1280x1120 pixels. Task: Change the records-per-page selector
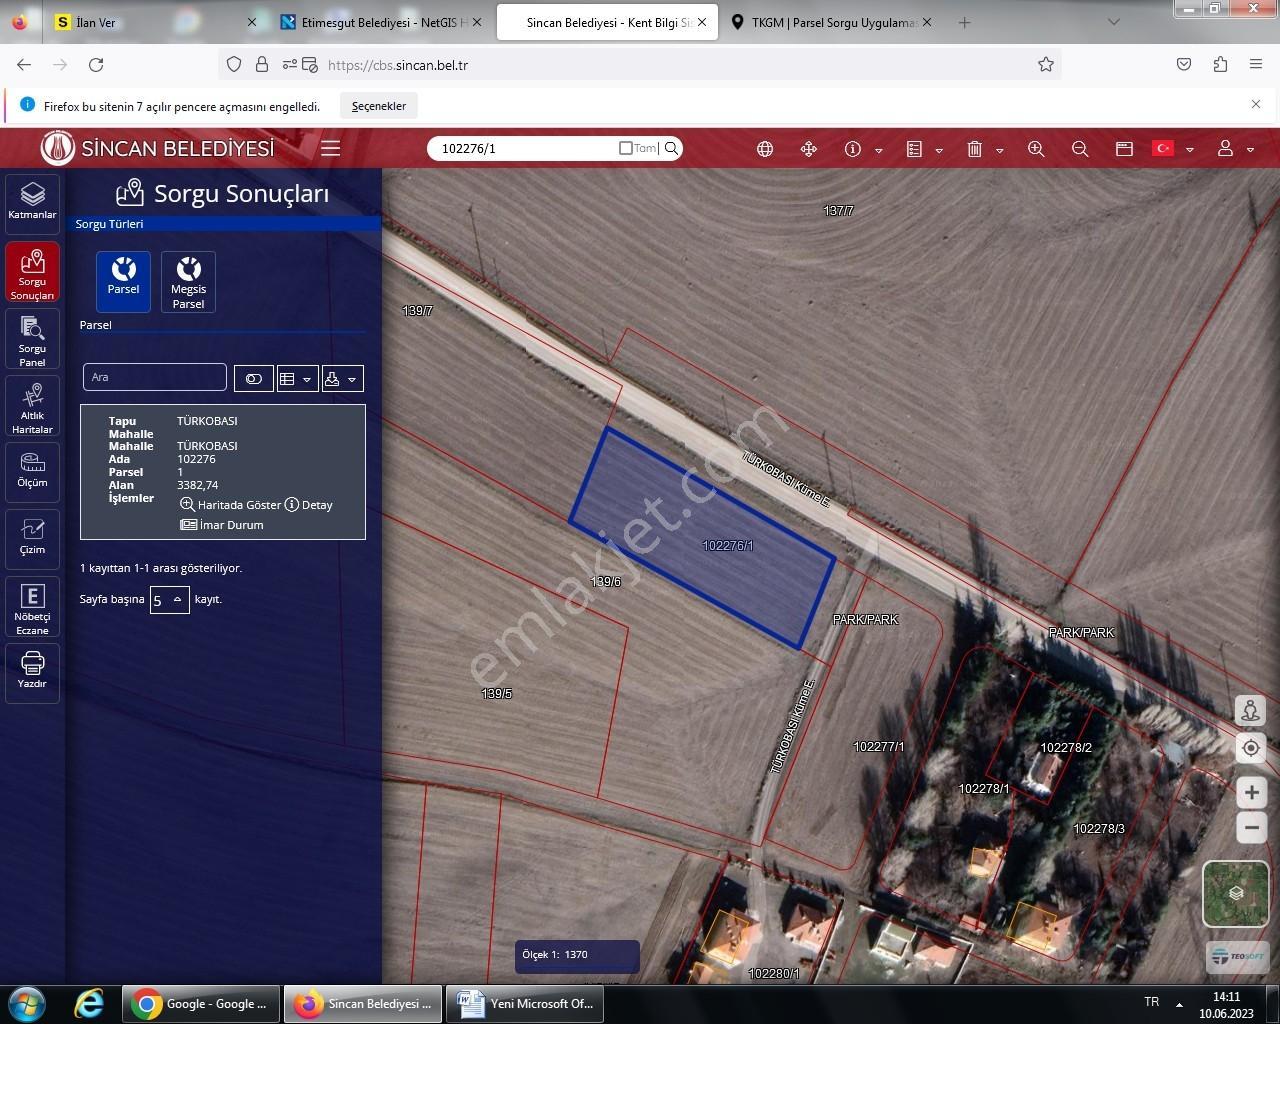[x=169, y=600]
